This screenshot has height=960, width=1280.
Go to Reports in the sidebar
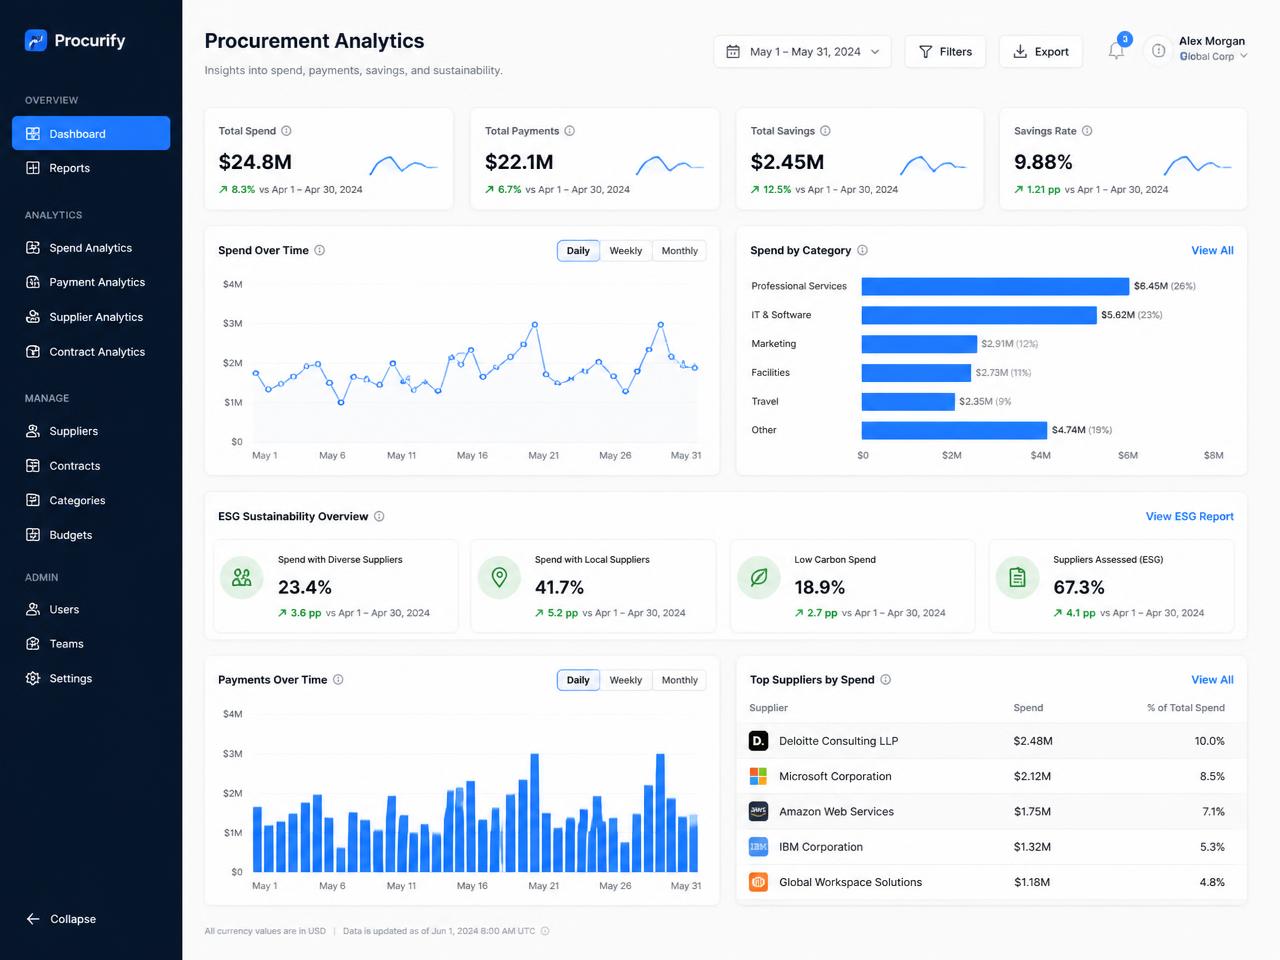pyautogui.click(x=91, y=168)
